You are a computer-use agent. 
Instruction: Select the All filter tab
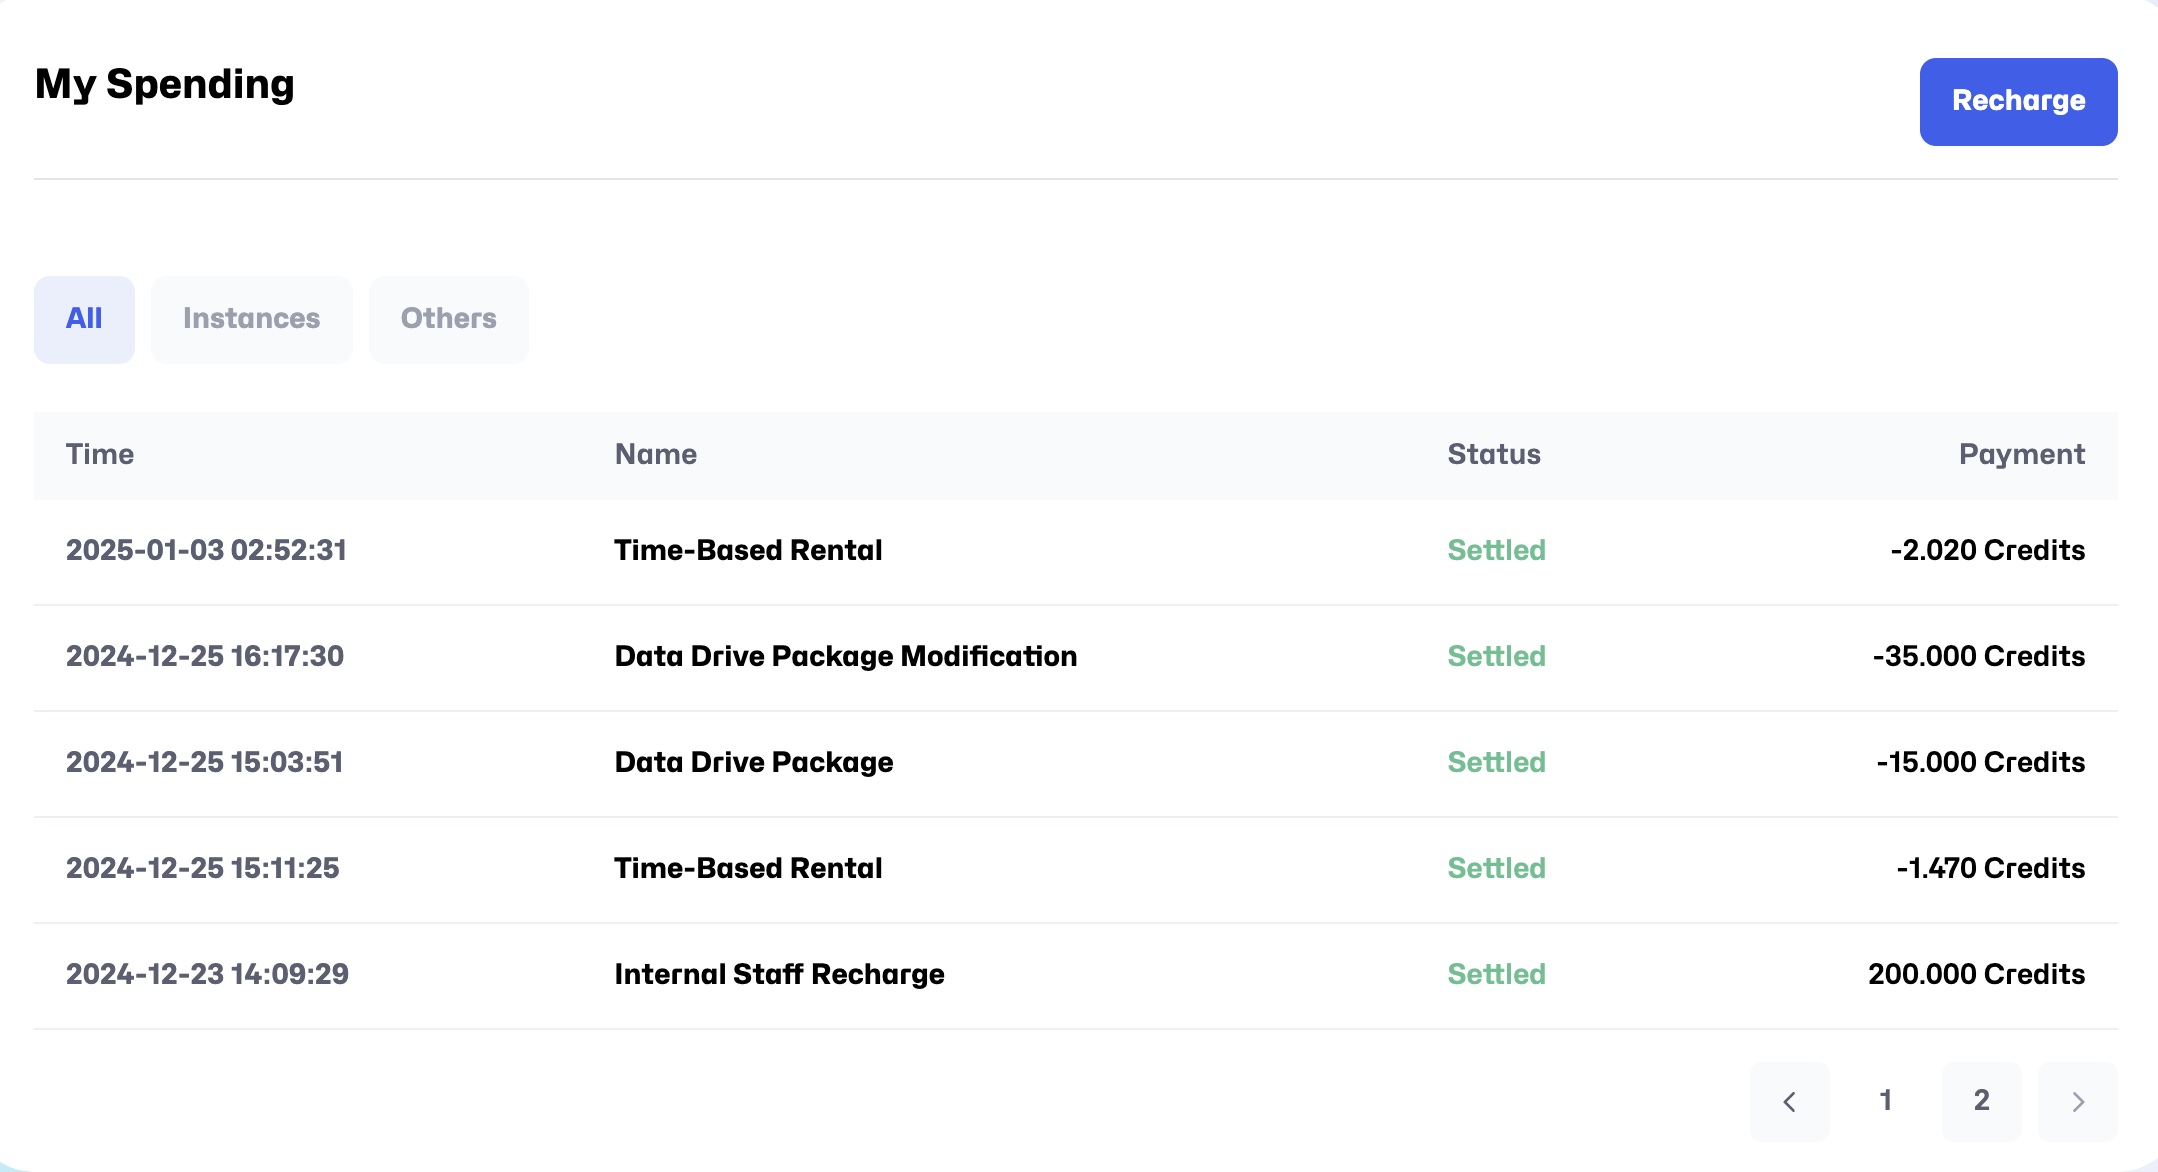pos(84,319)
